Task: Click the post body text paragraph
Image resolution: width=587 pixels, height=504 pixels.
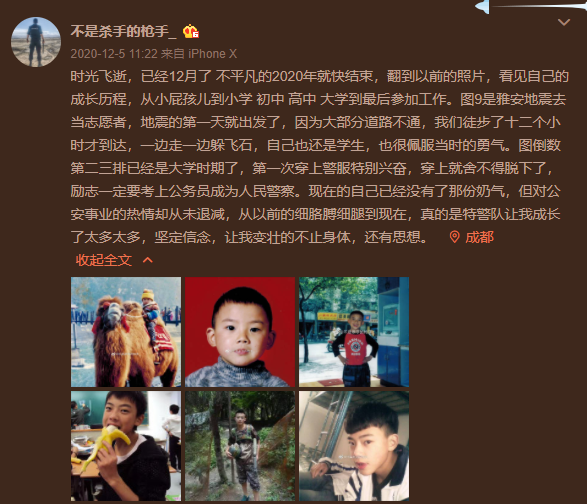Action: tap(319, 157)
